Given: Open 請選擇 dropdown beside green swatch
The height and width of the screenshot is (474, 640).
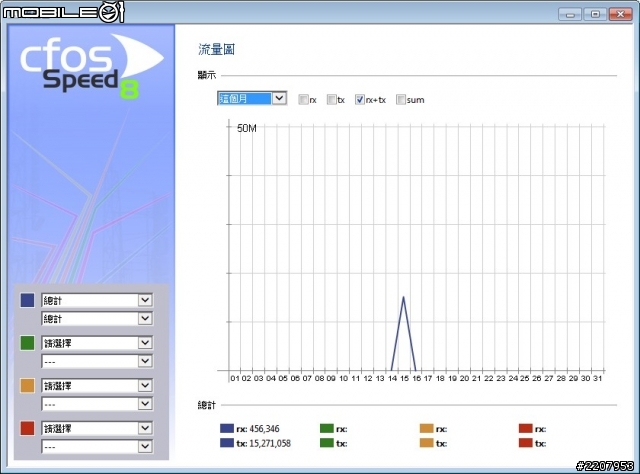Looking at the screenshot, I should click(97, 343).
